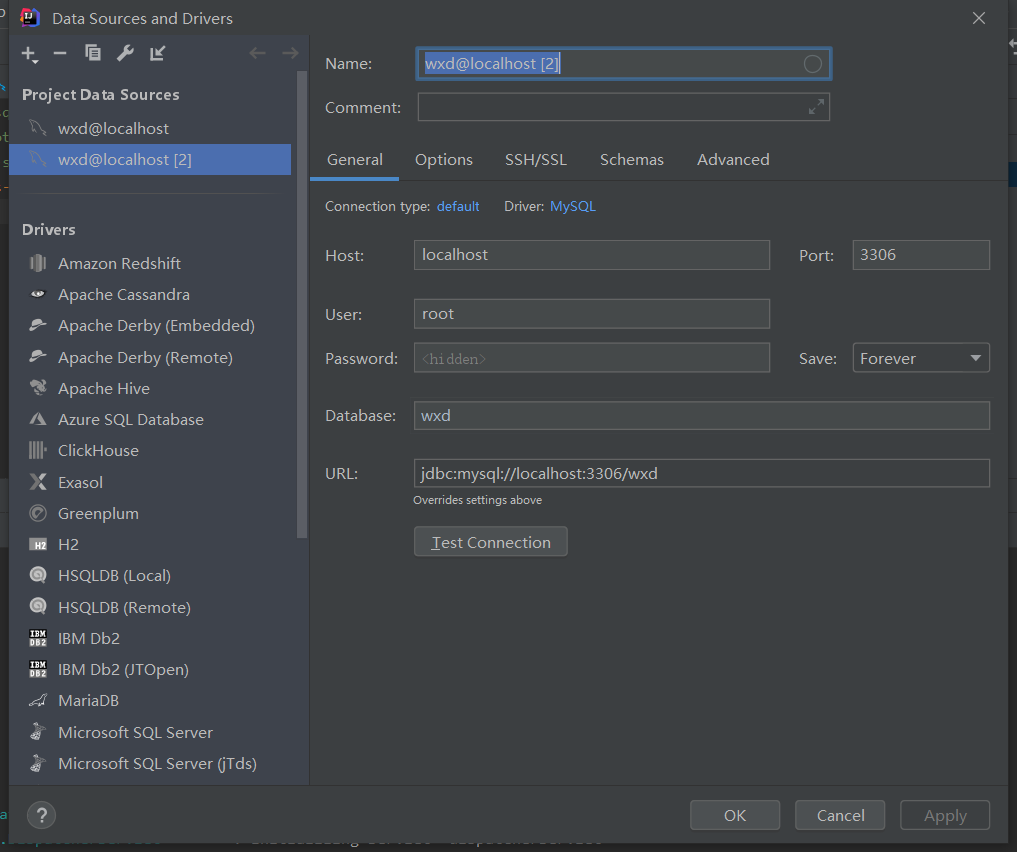Click the default connection type link

458,206
